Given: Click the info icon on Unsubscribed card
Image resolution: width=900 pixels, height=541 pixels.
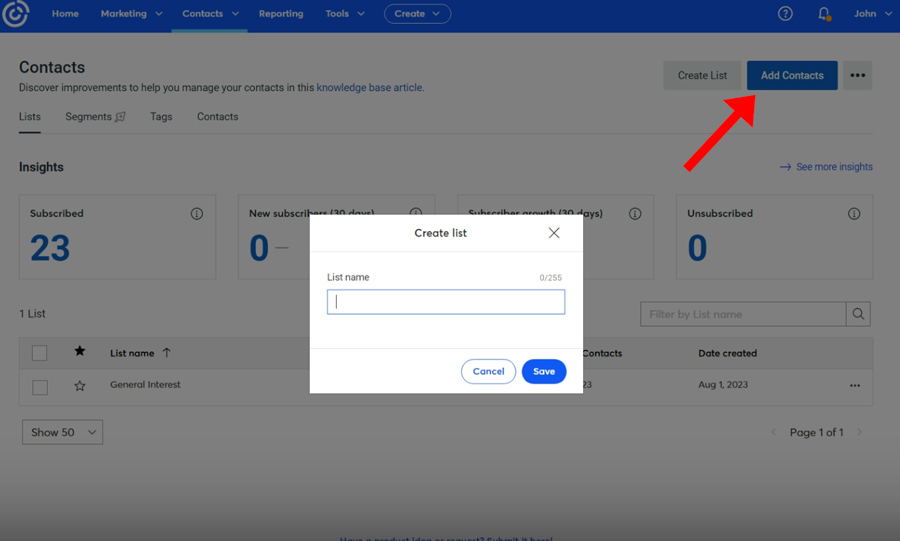Looking at the screenshot, I should click(854, 213).
